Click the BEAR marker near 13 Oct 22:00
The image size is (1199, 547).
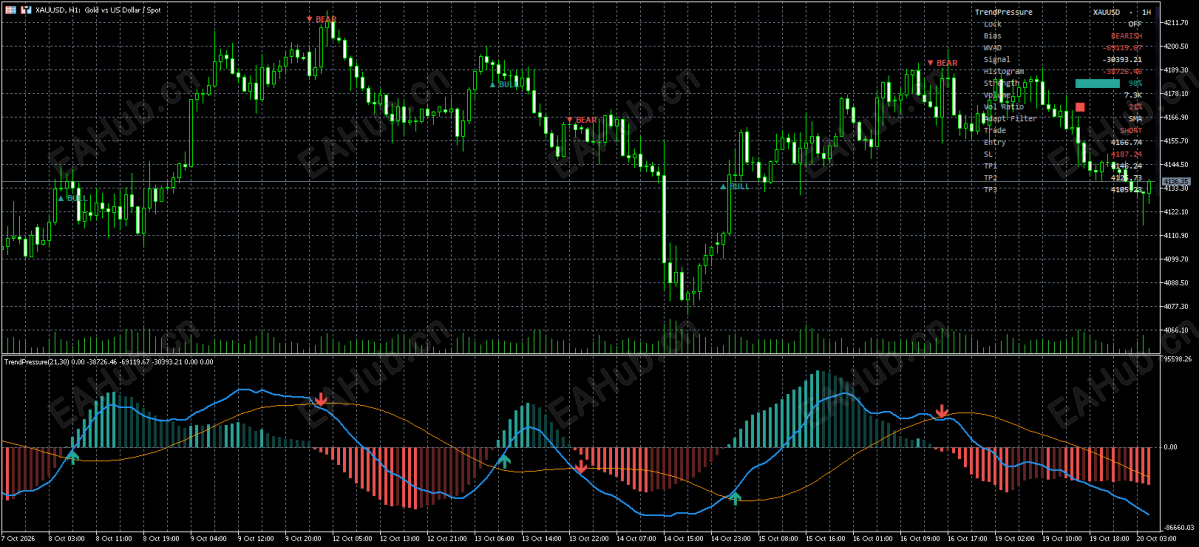point(581,120)
